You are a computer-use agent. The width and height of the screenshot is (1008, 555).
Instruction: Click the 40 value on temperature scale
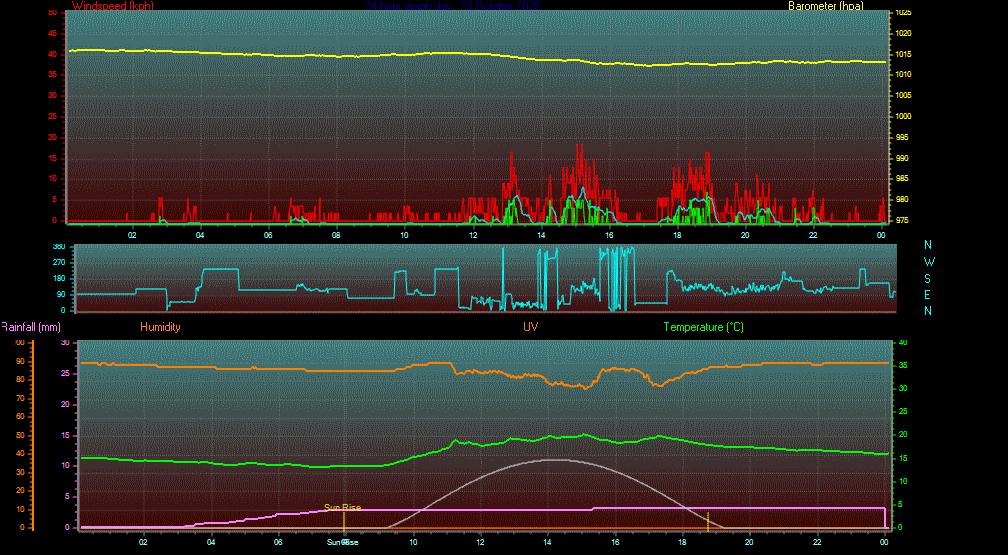(x=903, y=343)
